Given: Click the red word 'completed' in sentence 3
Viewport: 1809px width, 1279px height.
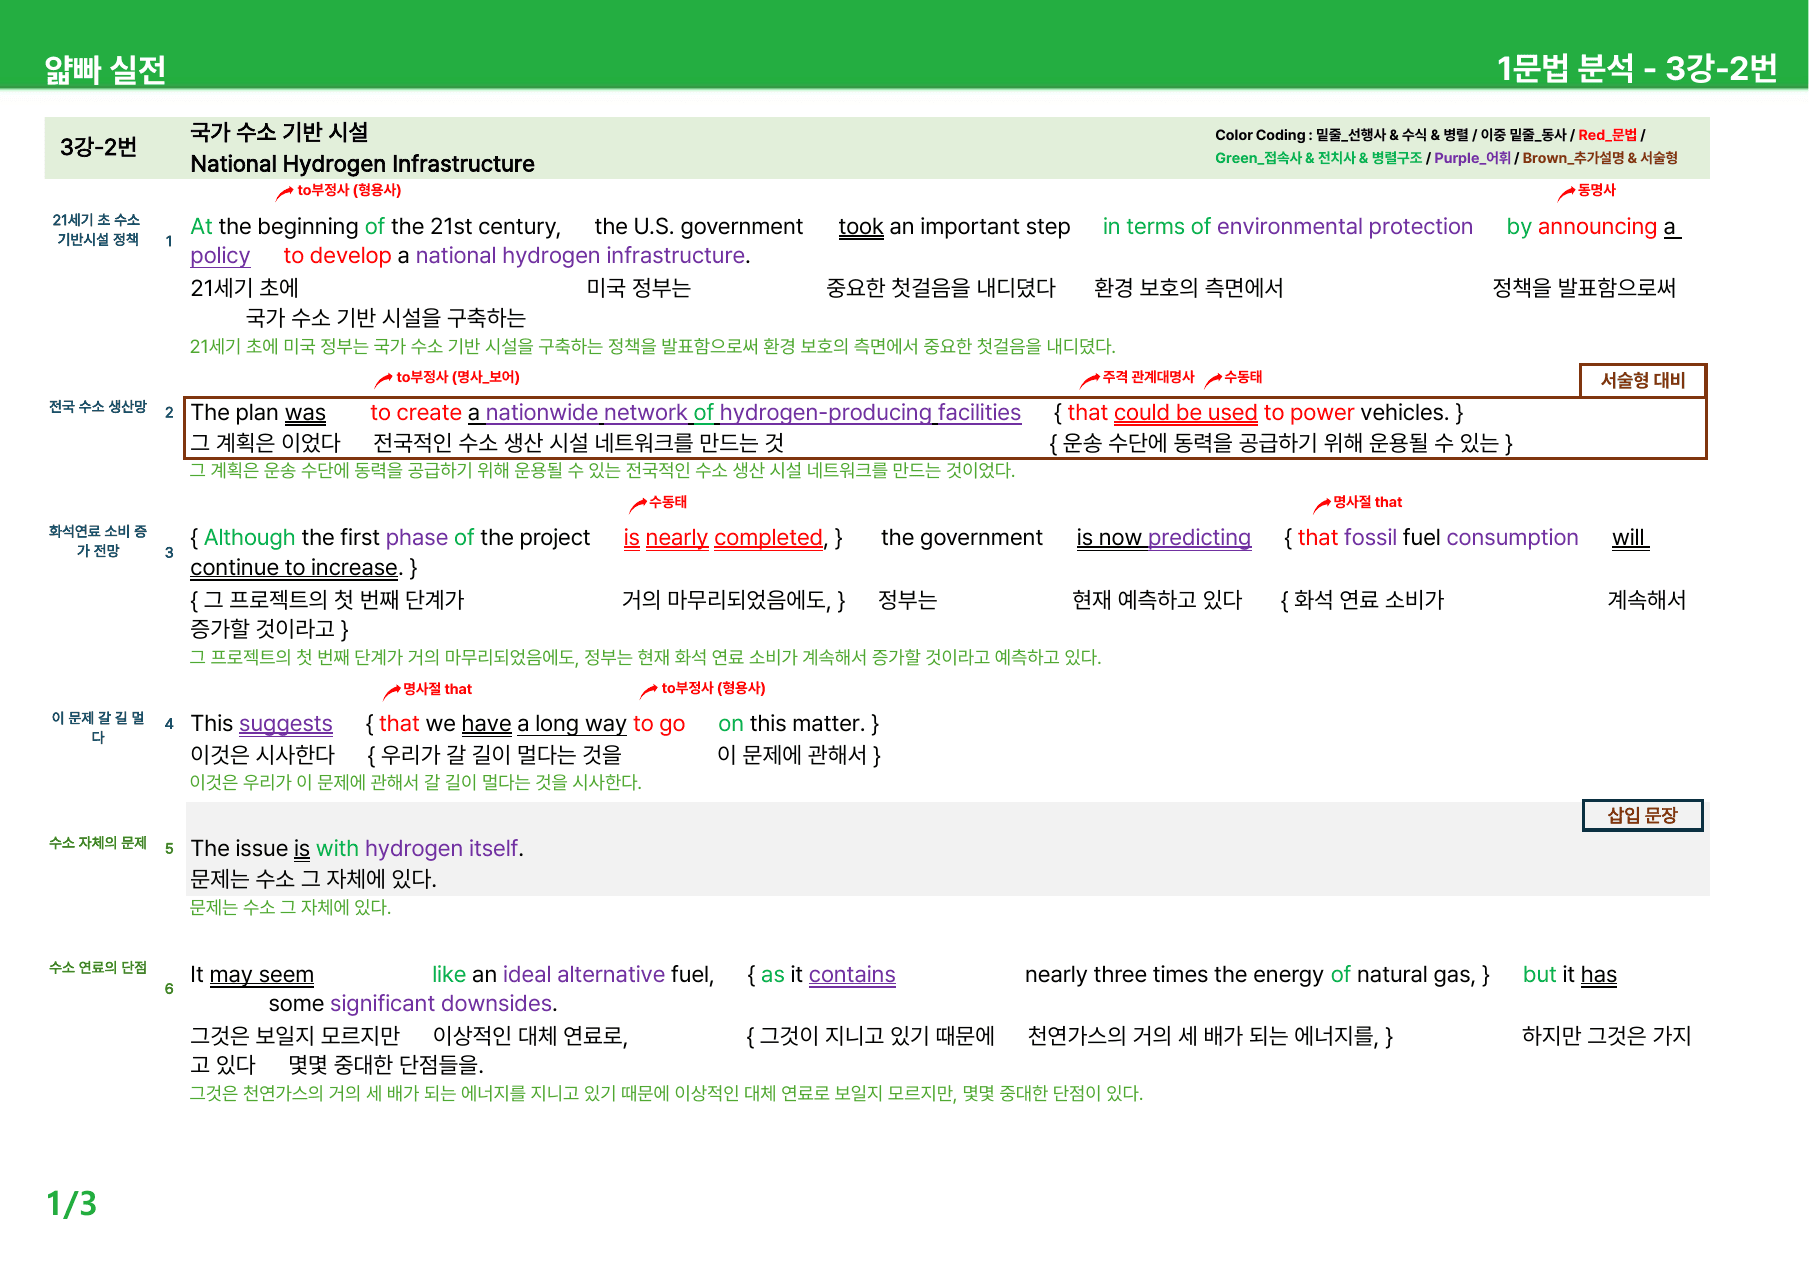Looking at the screenshot, I should pyautogui.click(x=768, y=538).
